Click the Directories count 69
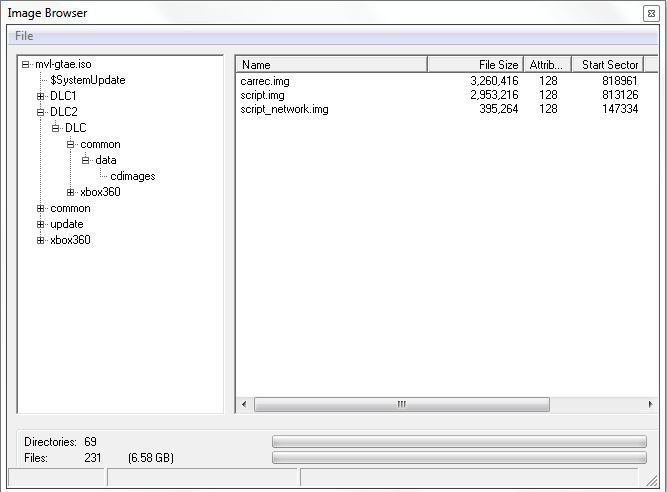Viewport: 667px width, 492px height. [x=90, y=442]
